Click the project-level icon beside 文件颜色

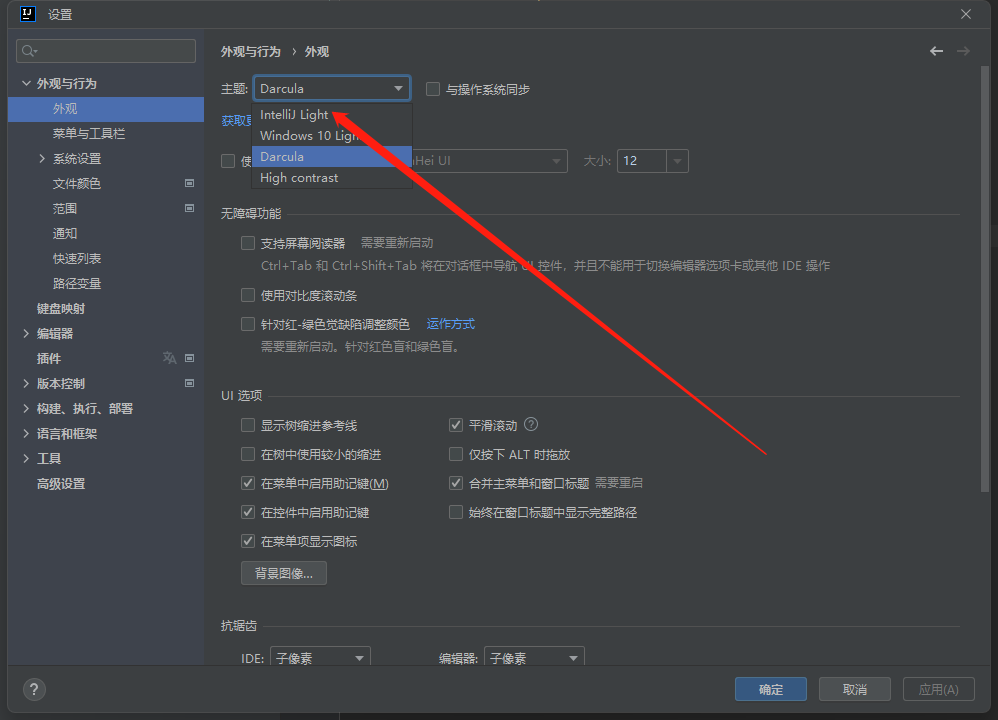tap(189, 183)
